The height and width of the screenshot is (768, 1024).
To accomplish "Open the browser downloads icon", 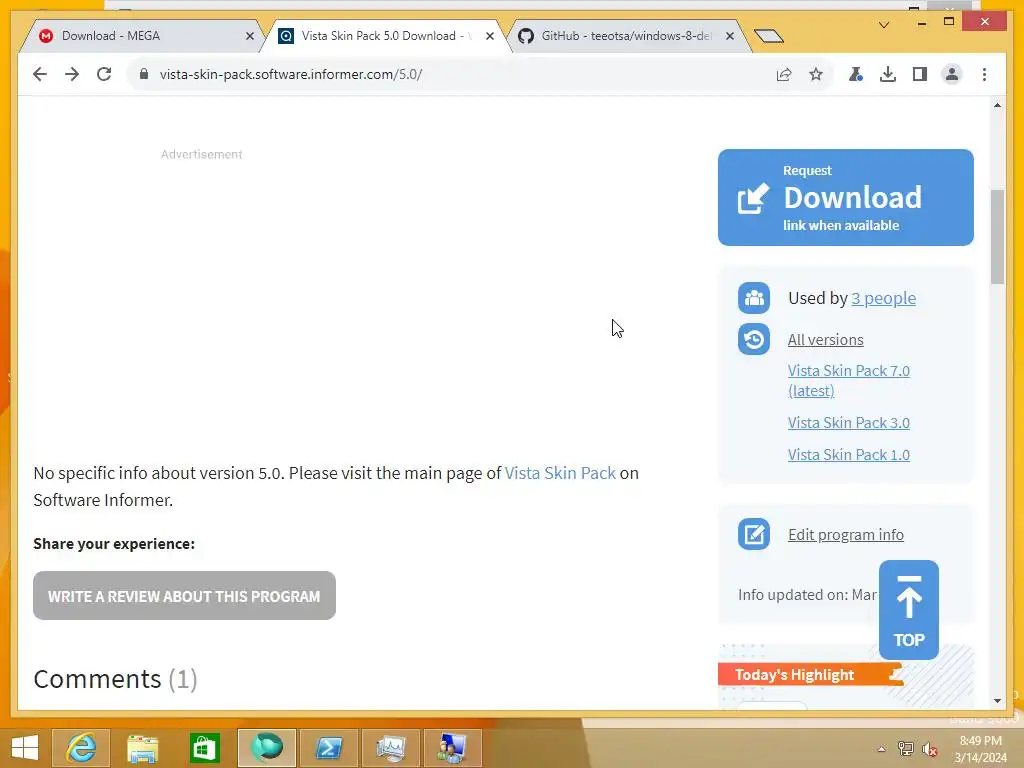I will [888, 74].
